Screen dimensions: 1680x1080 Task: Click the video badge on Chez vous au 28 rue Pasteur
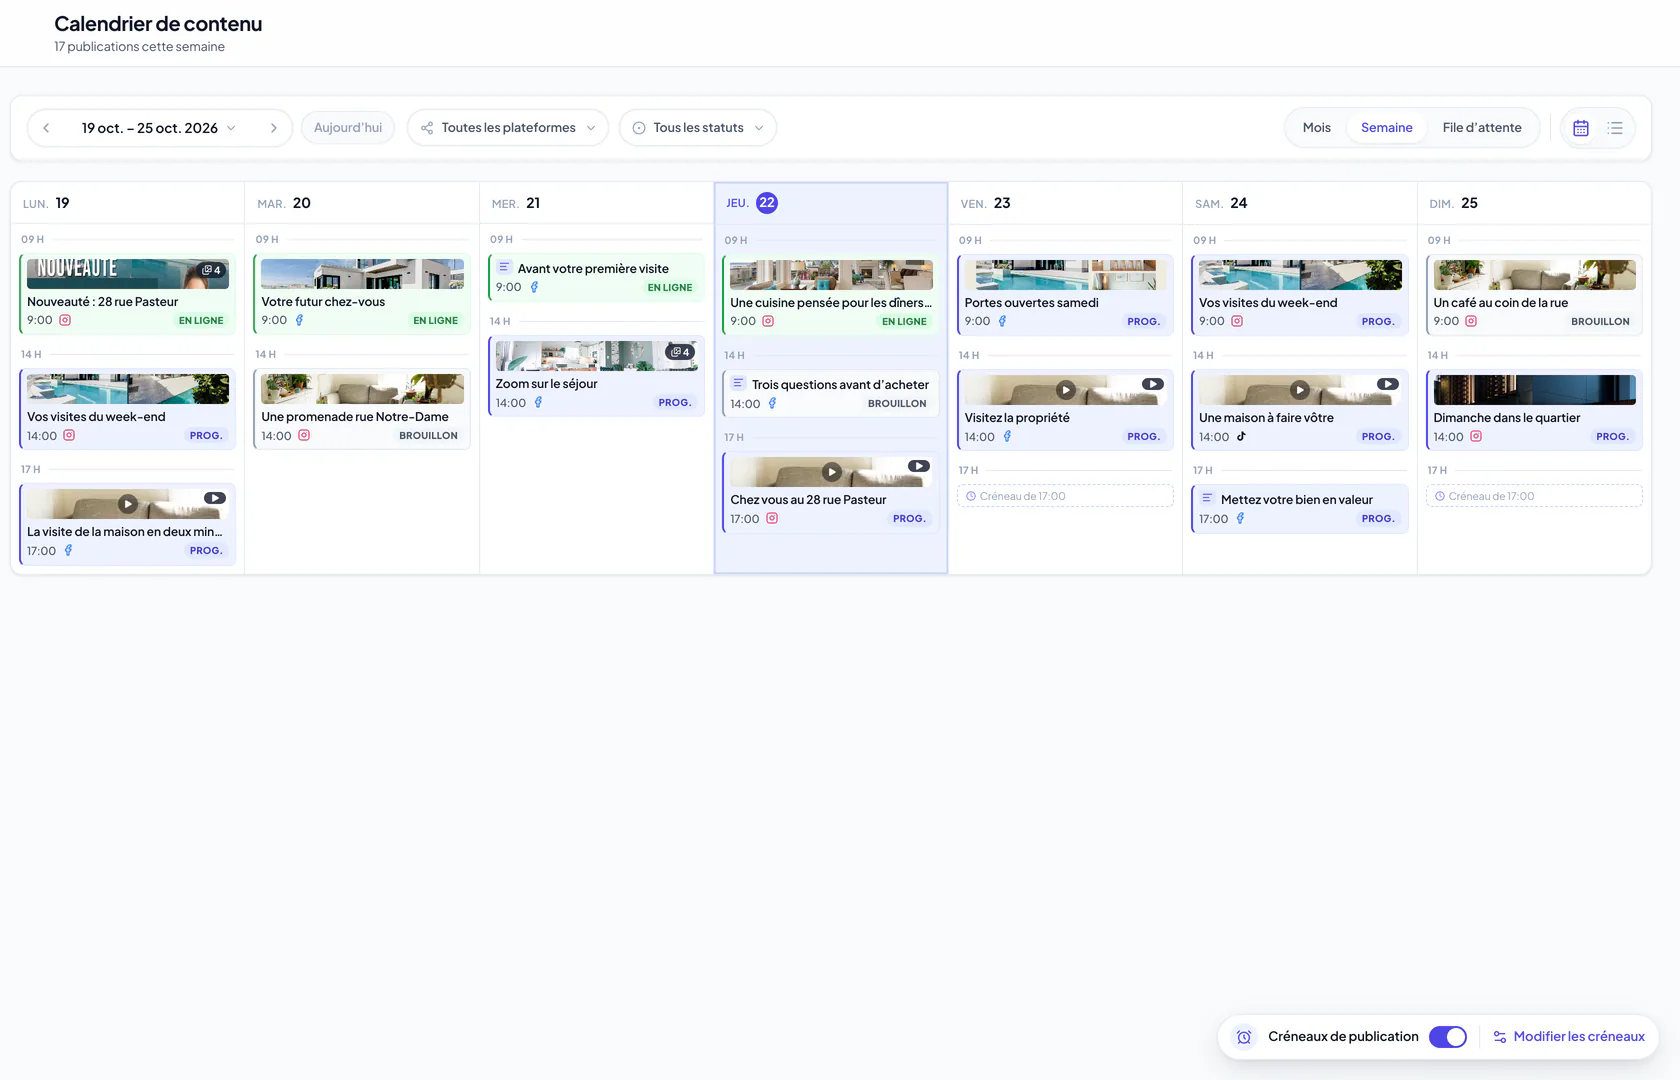click(x=919, y=466)
